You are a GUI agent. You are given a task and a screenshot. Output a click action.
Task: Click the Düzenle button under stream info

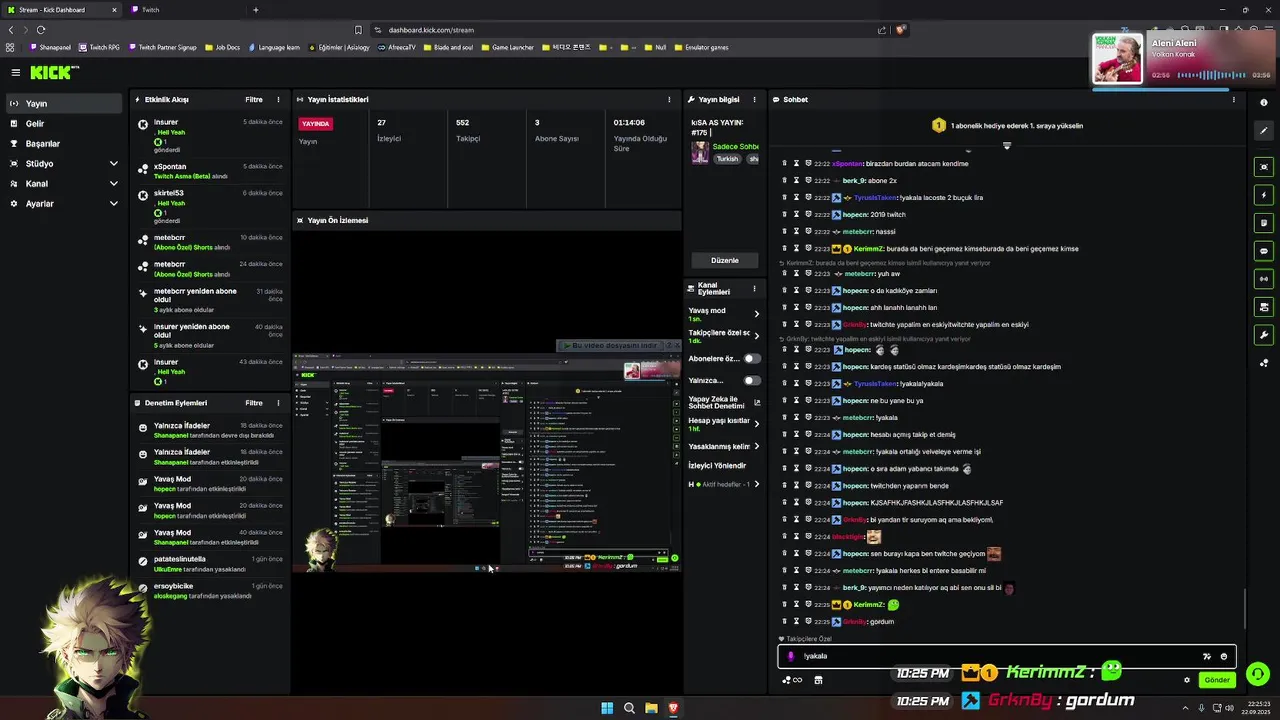[725, 260]
